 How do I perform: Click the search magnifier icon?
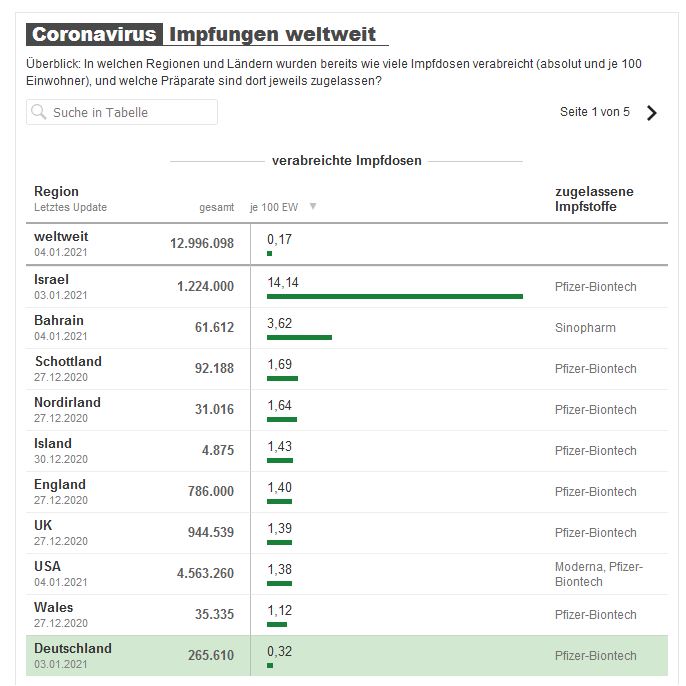tap(39, 113)
